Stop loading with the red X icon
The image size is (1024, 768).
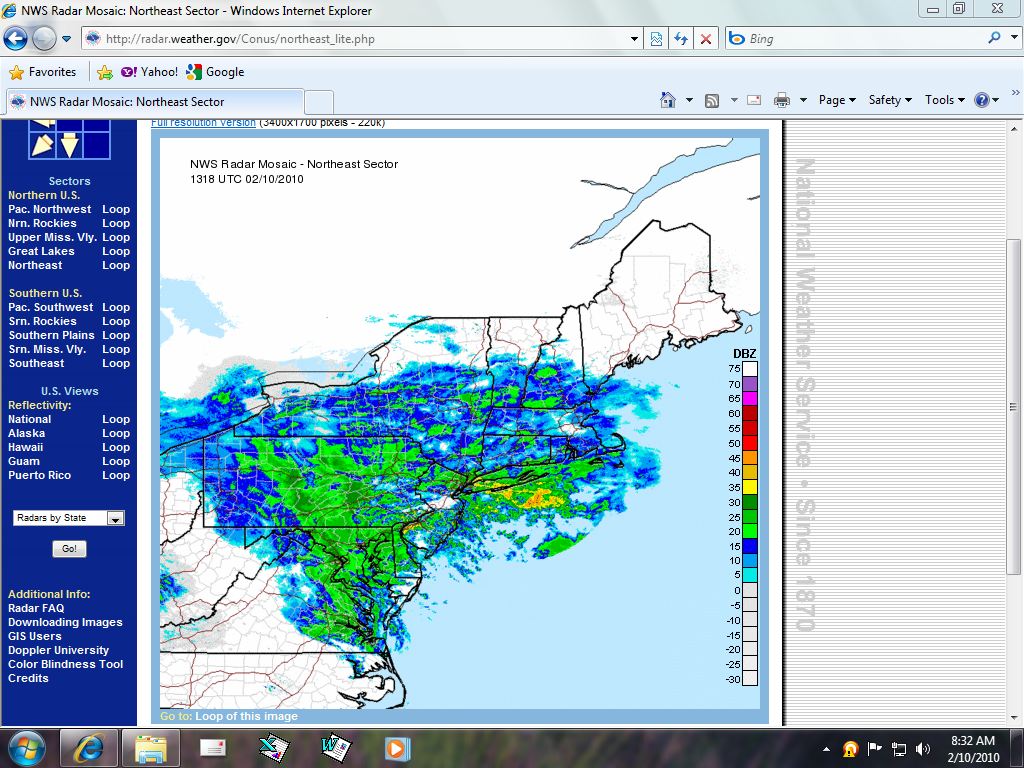click(706, 39)
